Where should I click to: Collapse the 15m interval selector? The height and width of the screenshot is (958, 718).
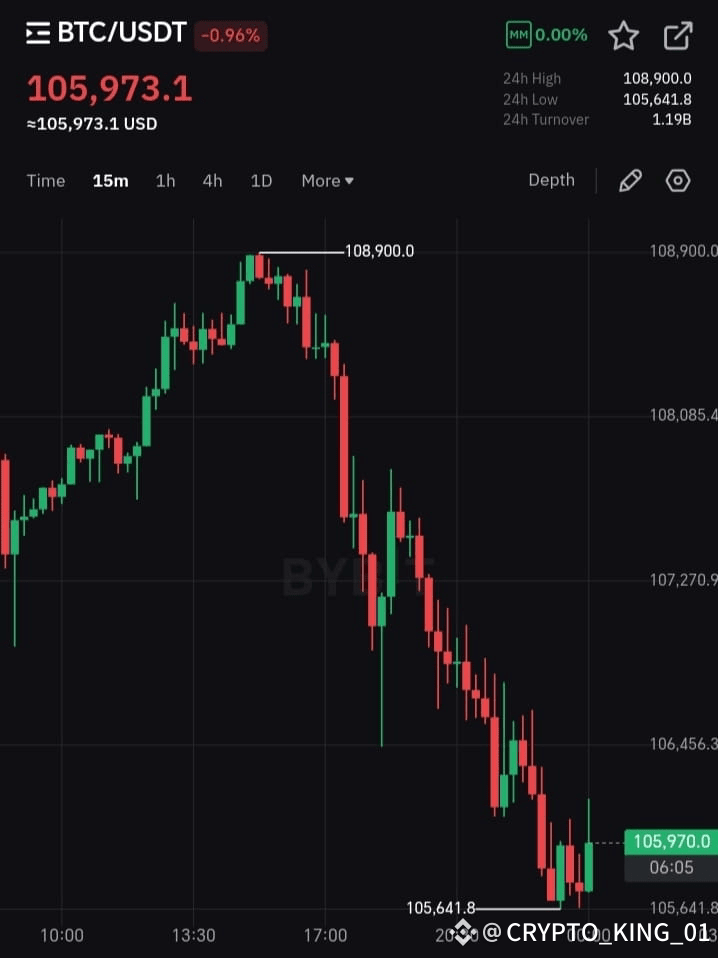(110, 181)
